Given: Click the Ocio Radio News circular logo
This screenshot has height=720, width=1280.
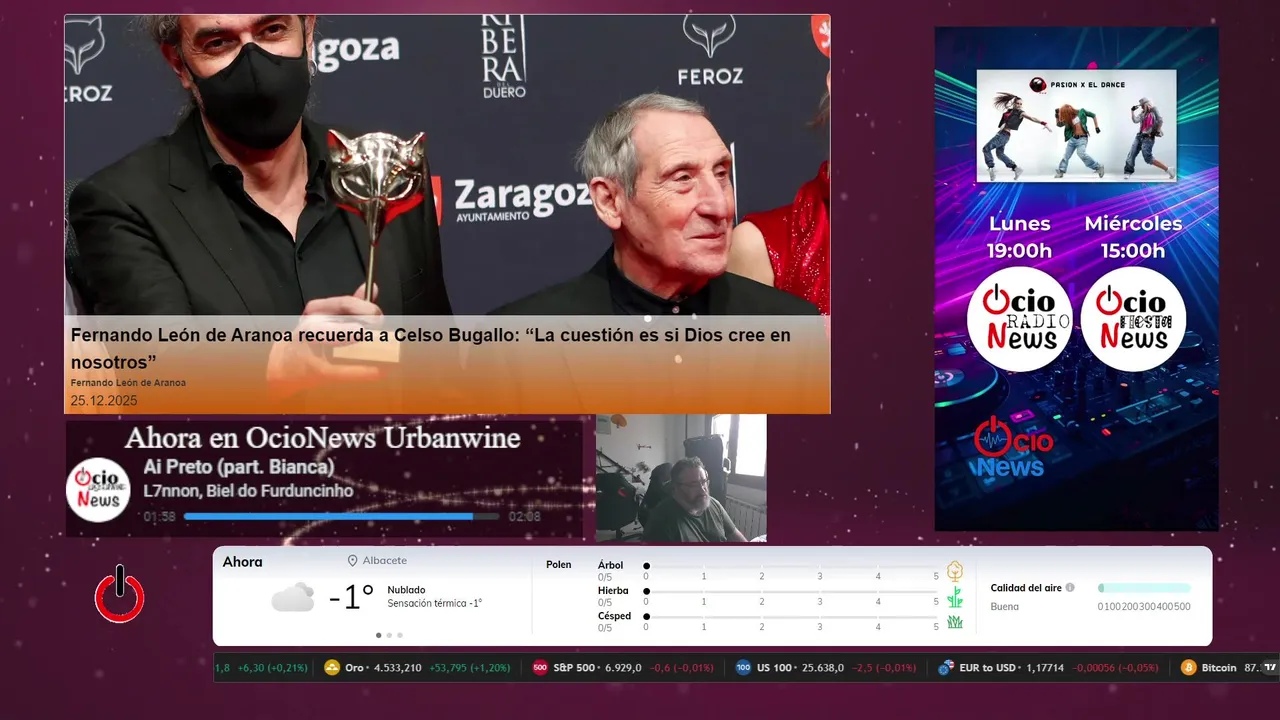Looking at the screenshot, I should (1019, 319).
